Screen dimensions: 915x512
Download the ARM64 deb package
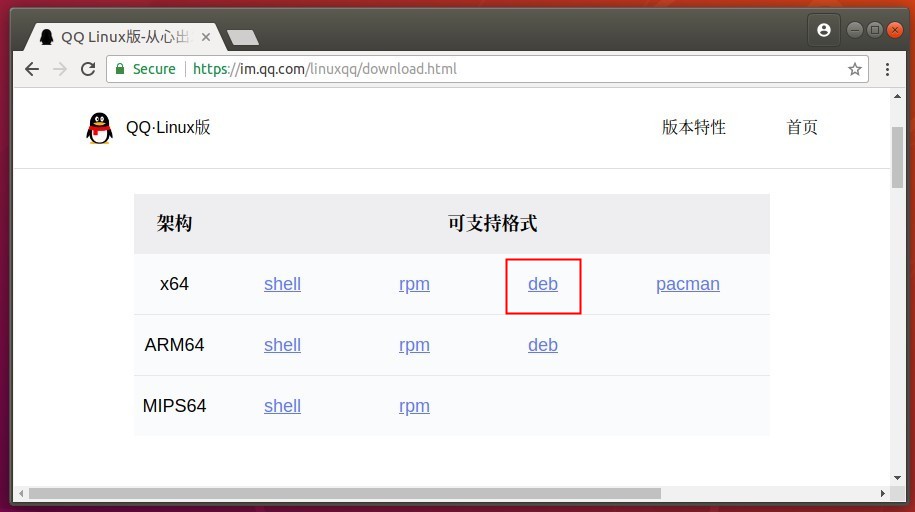[543, 345]
